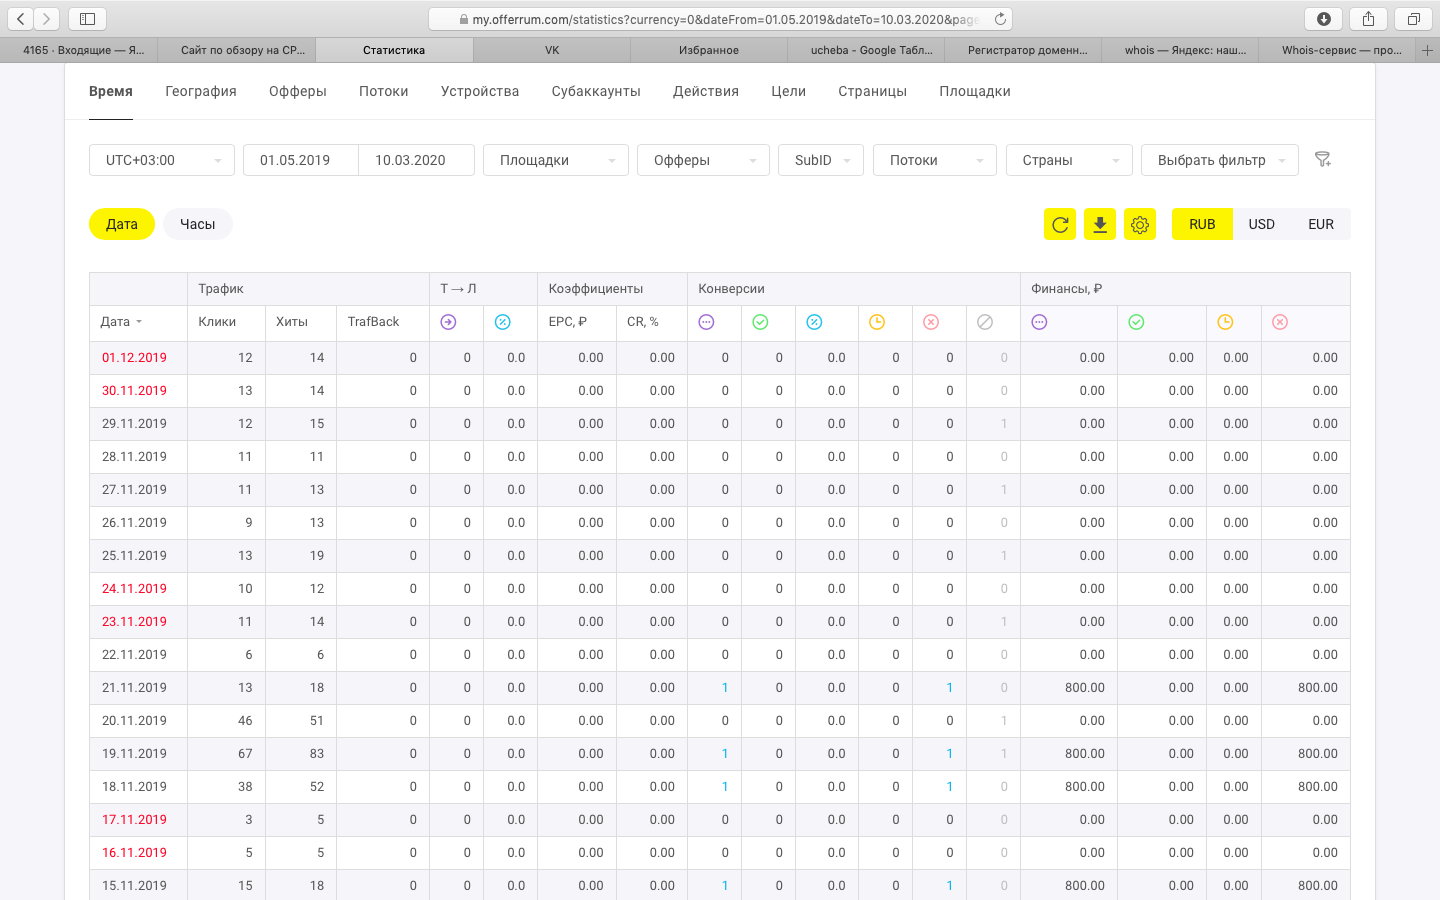Click the green checkmark icon under Конверсии
The image size is (1440, 900).
pyautogui.click(x=760, y=322)
